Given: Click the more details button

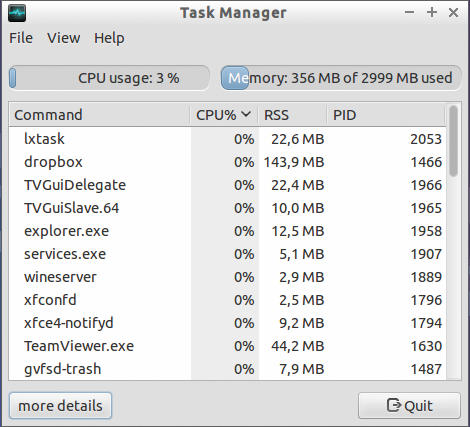Looking at the screenshot, I should point(60,406).
